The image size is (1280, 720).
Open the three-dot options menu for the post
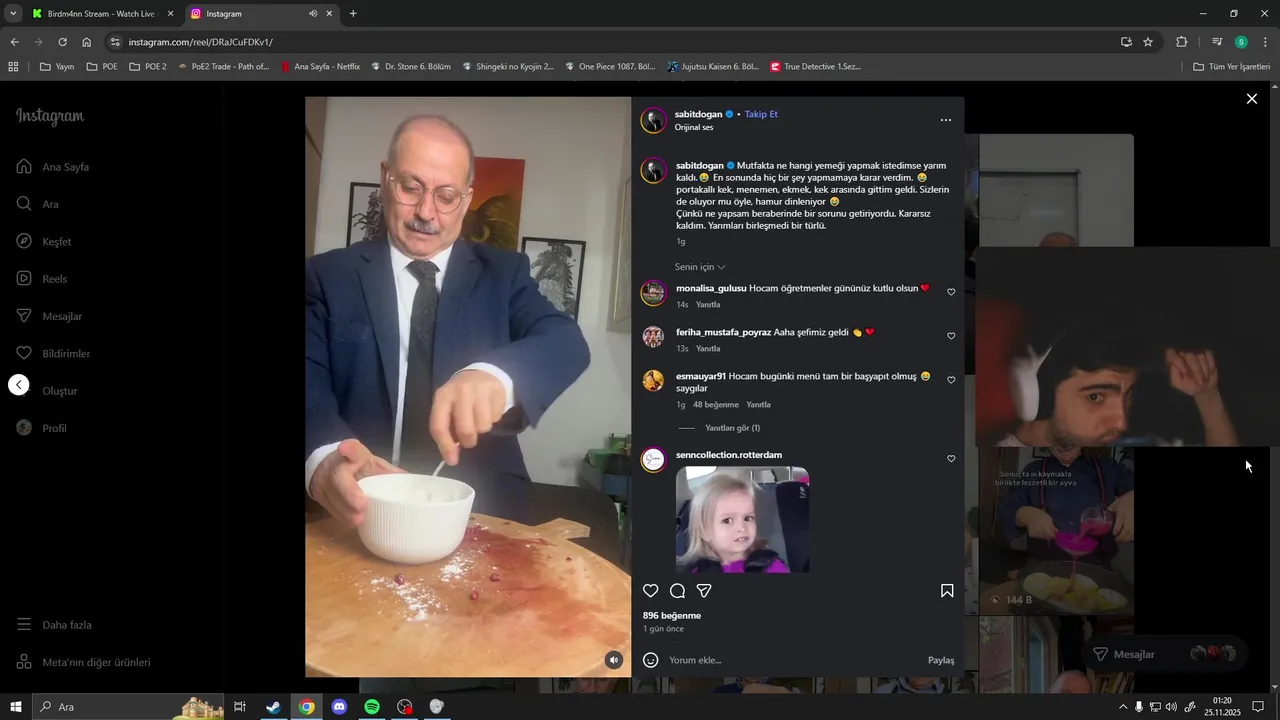(x=946, y=120)
